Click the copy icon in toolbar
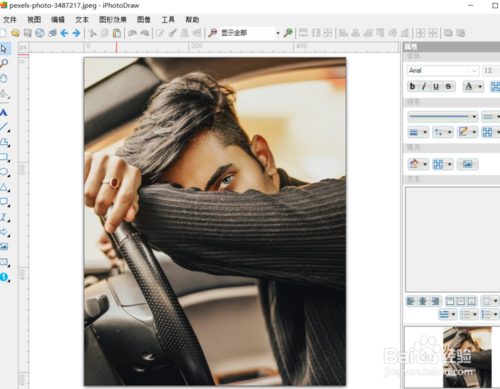 (105, 33)
